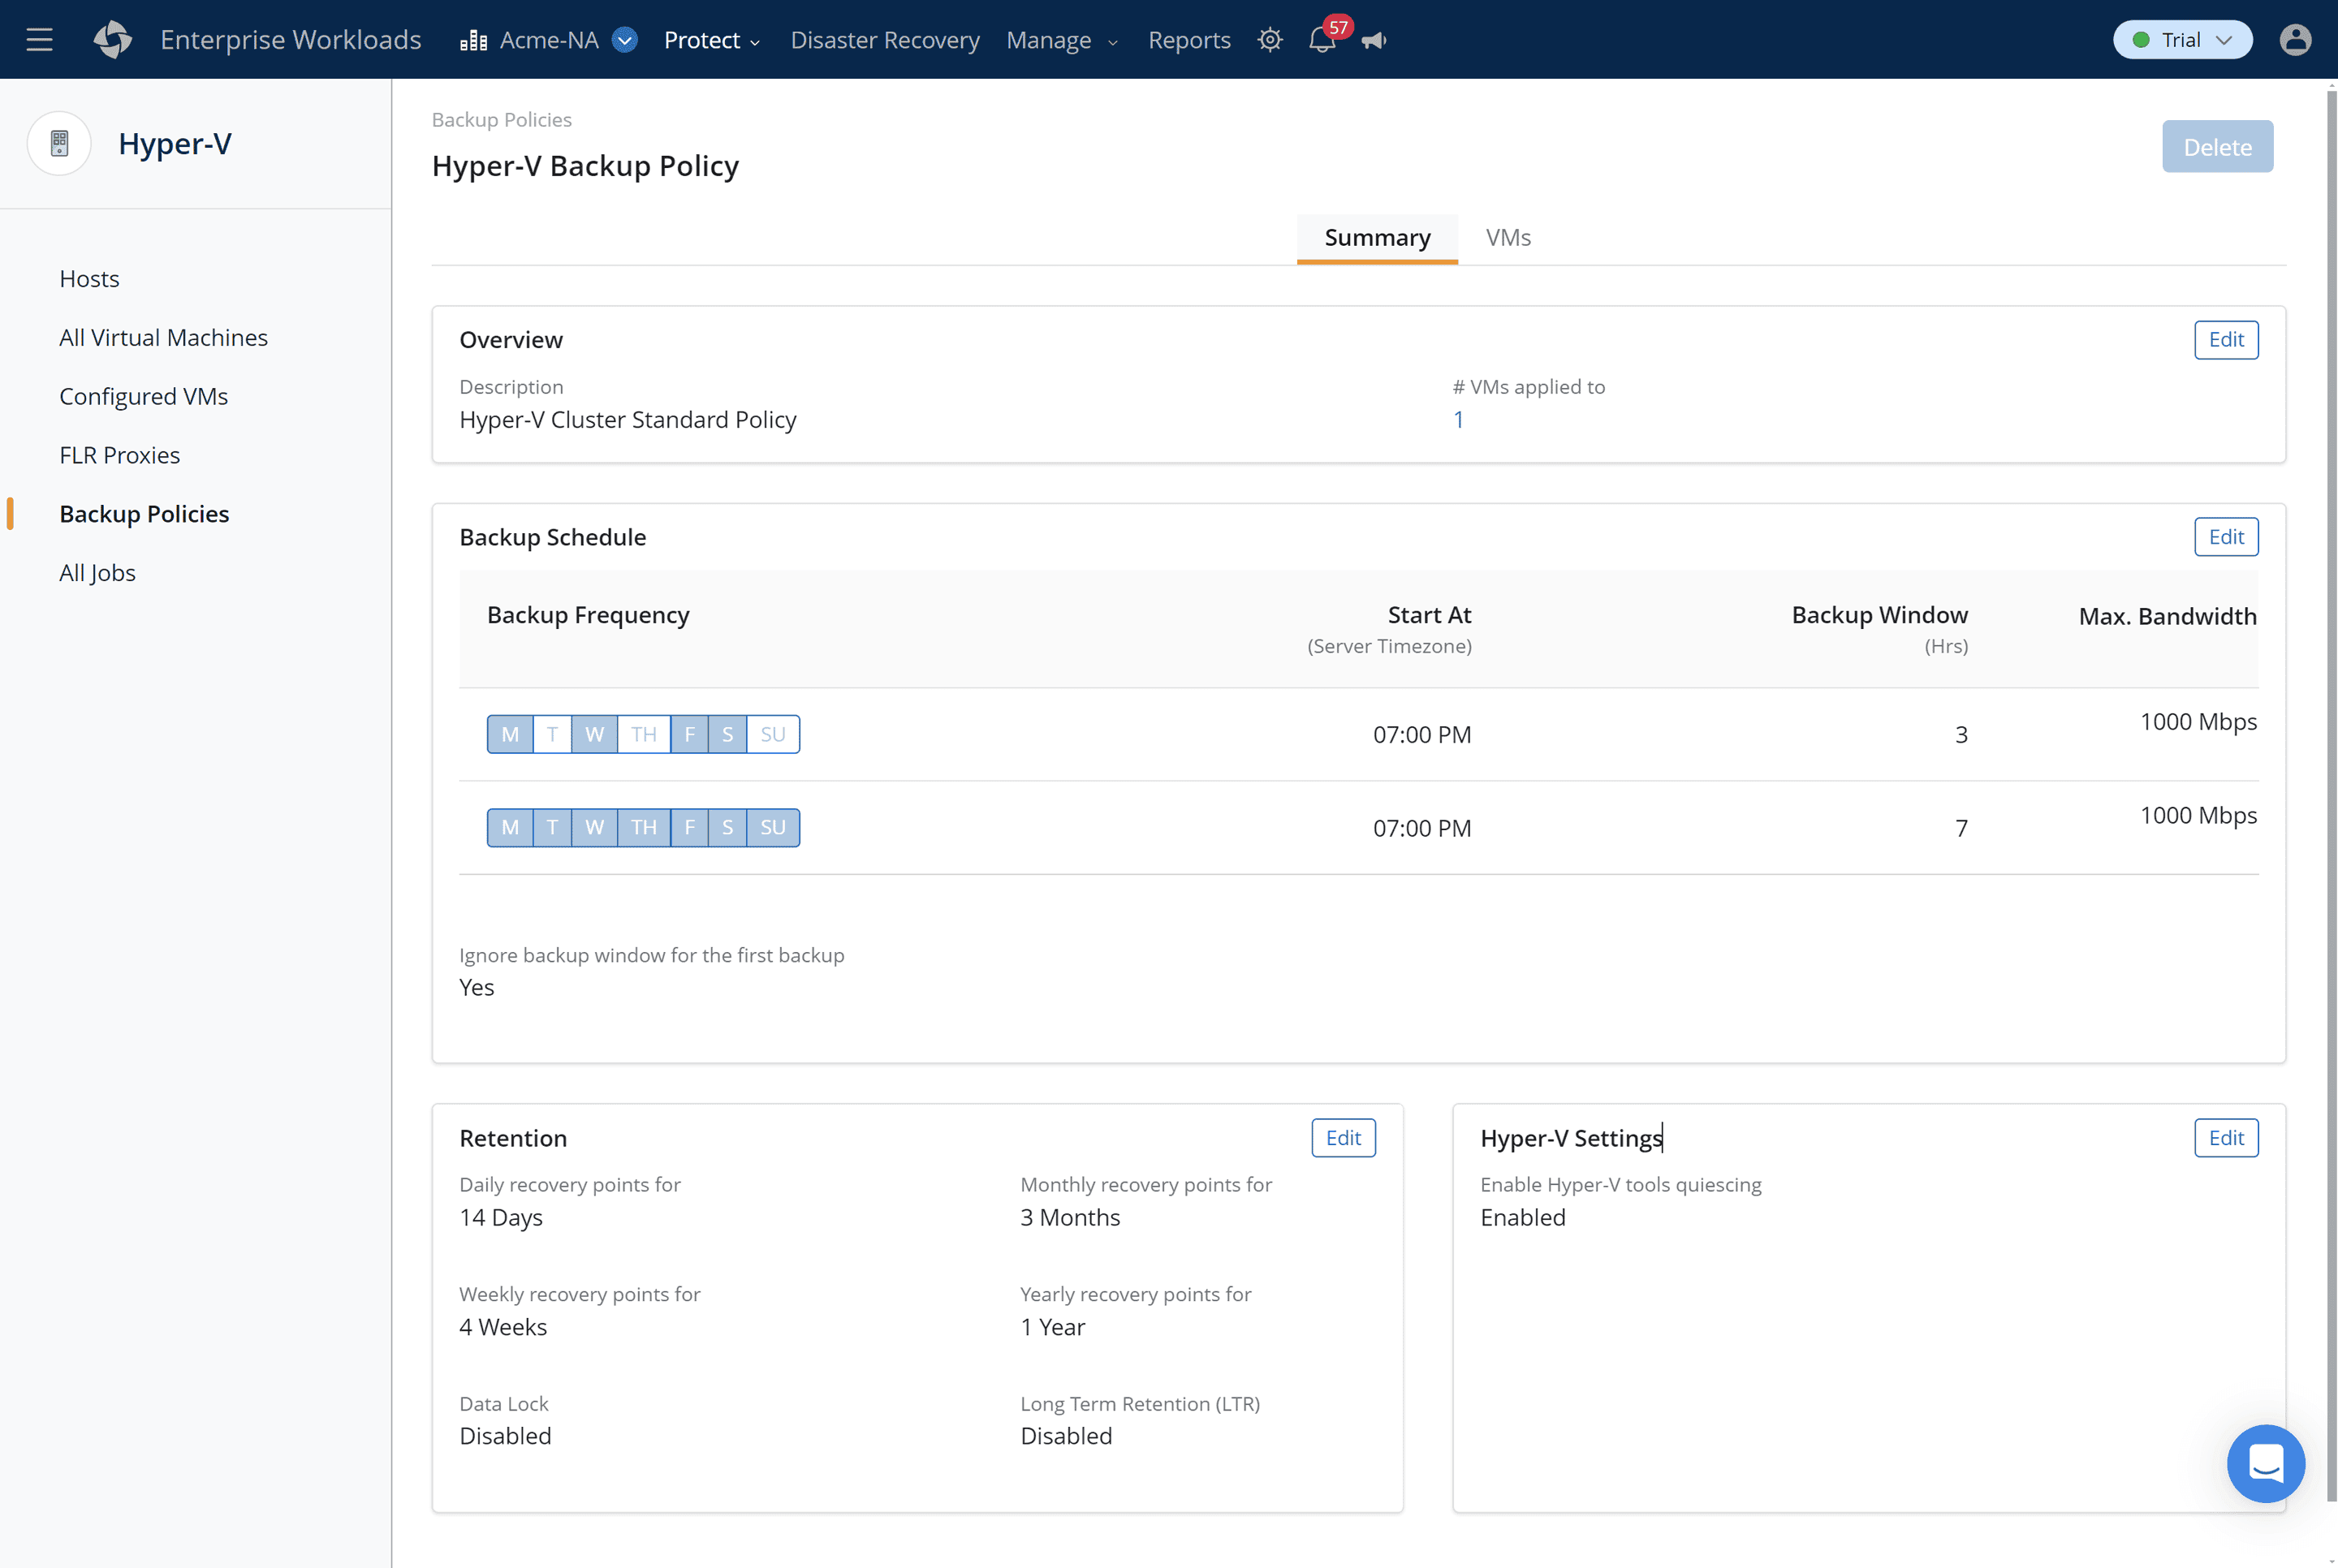This screenshot has width=2338, height=1568.
Task: Toggle SU day in the 3-hour window schedule
Action: (x=773, y=734)
